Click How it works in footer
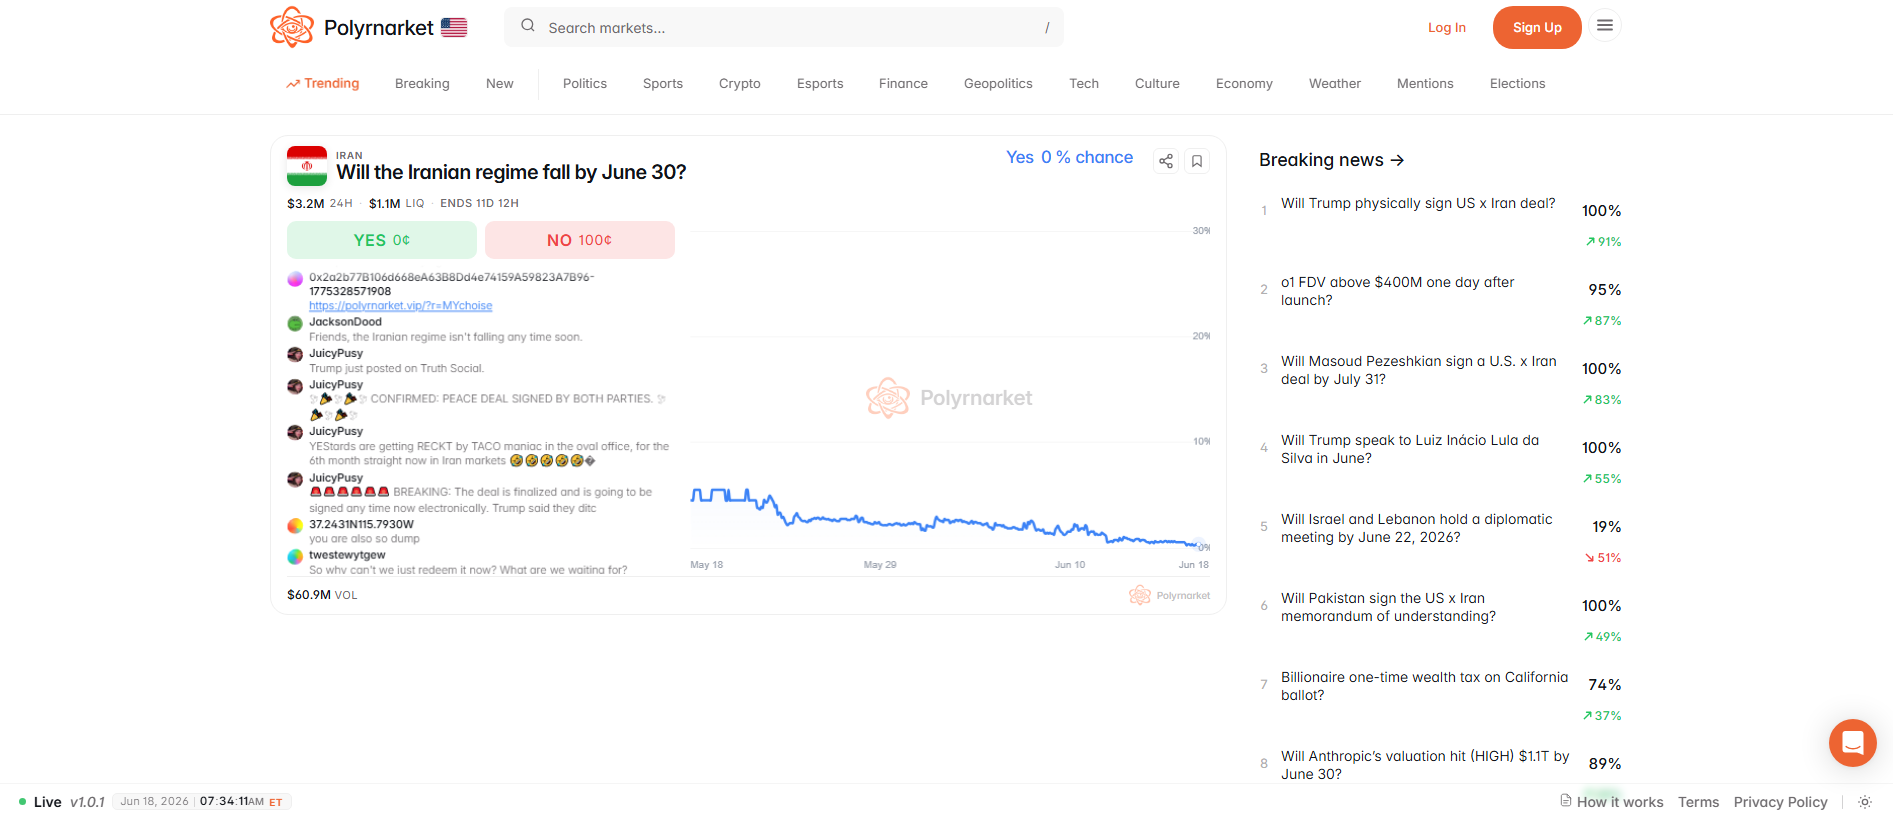The height and width of the screenshot is (818, 1893). [x=1612, y=802]
